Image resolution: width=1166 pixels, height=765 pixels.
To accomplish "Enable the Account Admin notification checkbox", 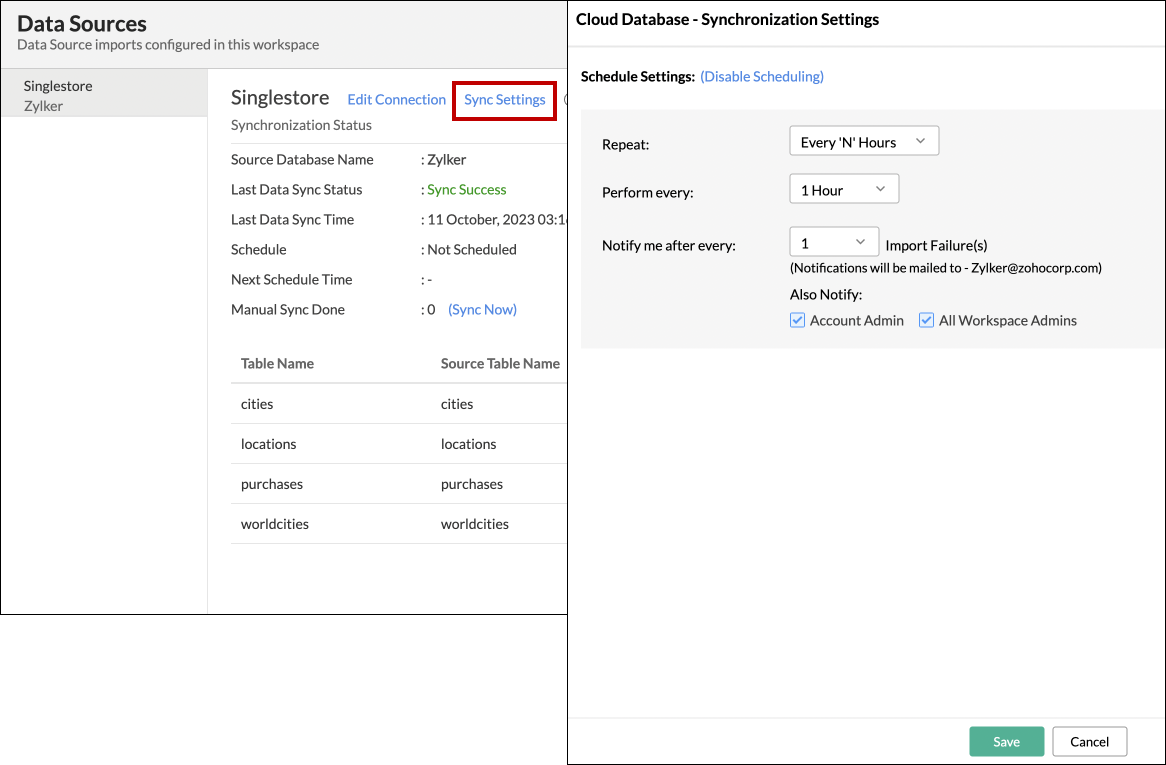I will (797, 320).
